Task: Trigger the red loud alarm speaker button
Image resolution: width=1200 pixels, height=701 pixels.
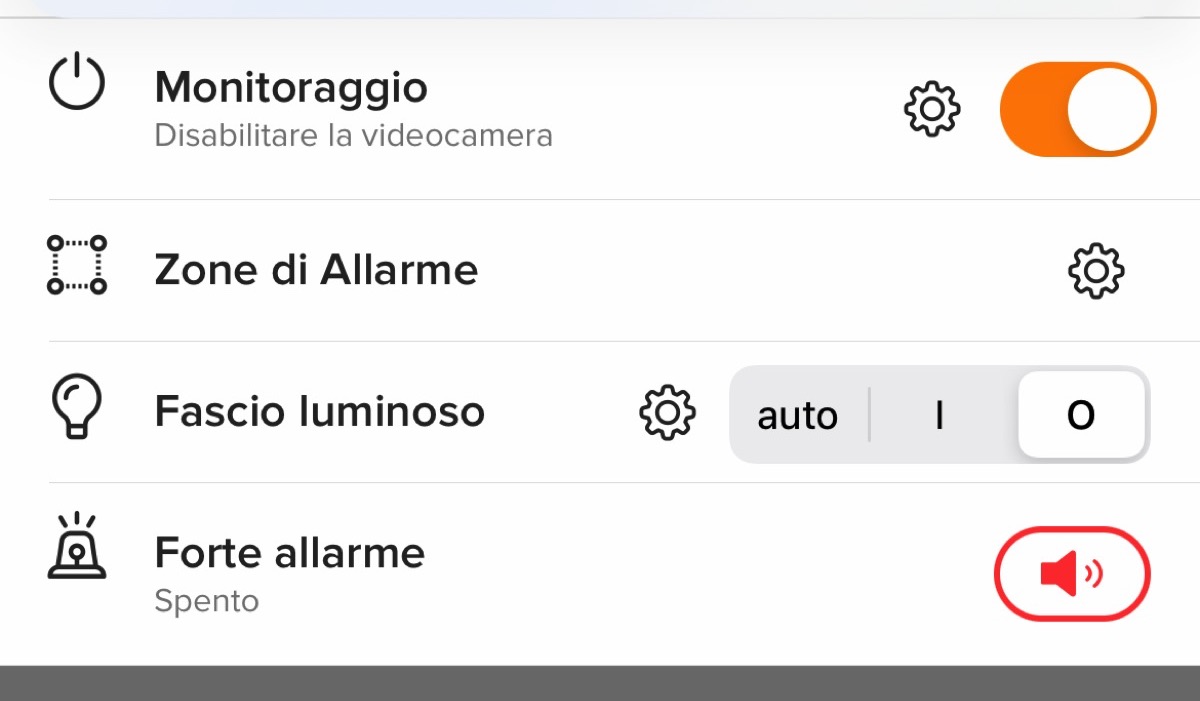Action: click(x=1072, y=574)
